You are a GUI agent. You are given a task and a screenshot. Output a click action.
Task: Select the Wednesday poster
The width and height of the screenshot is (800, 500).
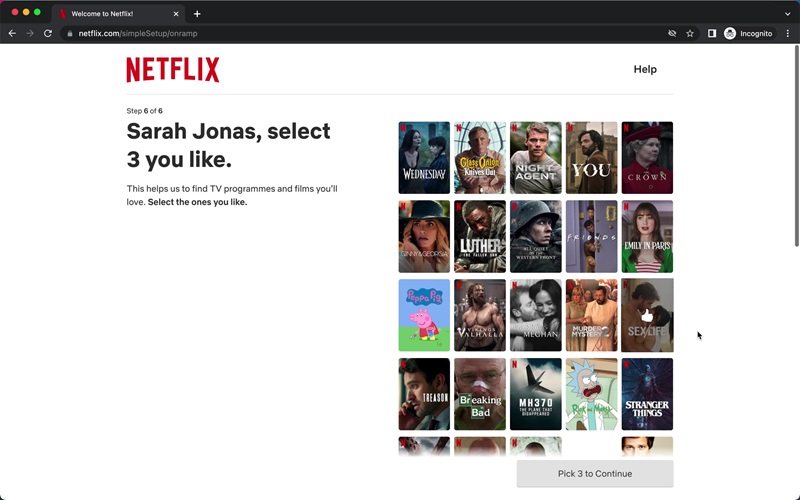(x=424, y=158)
